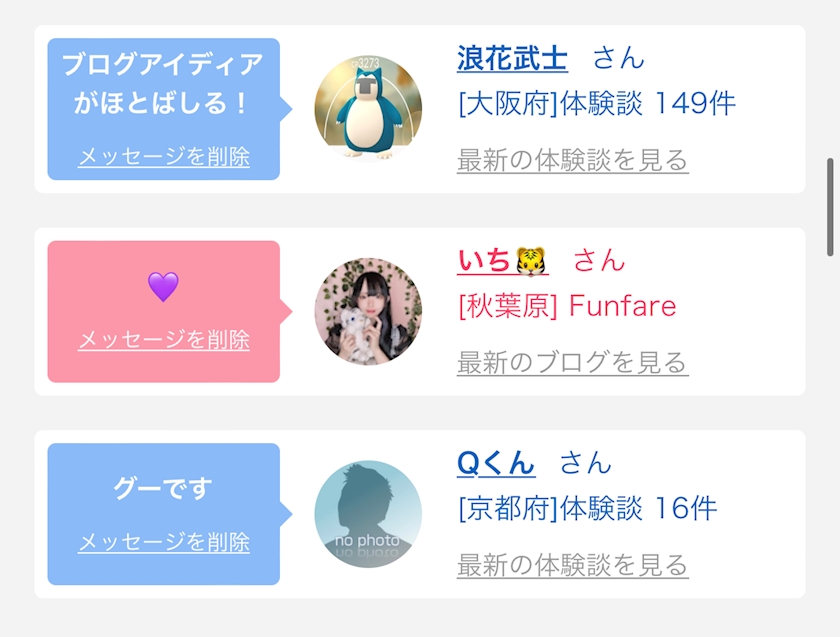Open the Snorlax avatar of 浪花武士
The width and height of the screenshot is (840, 637).
(368, 109)
